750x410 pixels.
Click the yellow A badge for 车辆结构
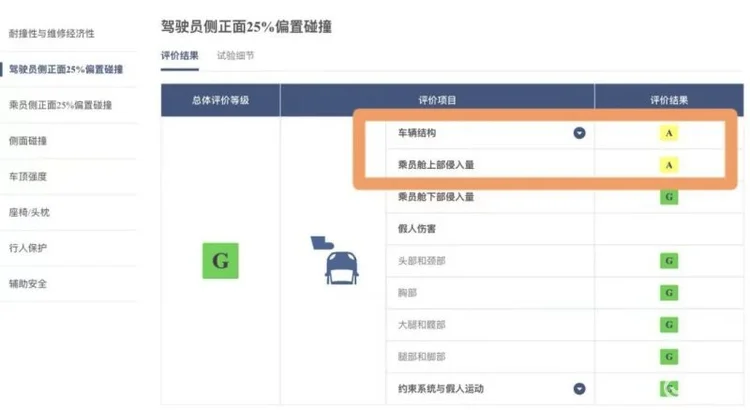669,133
